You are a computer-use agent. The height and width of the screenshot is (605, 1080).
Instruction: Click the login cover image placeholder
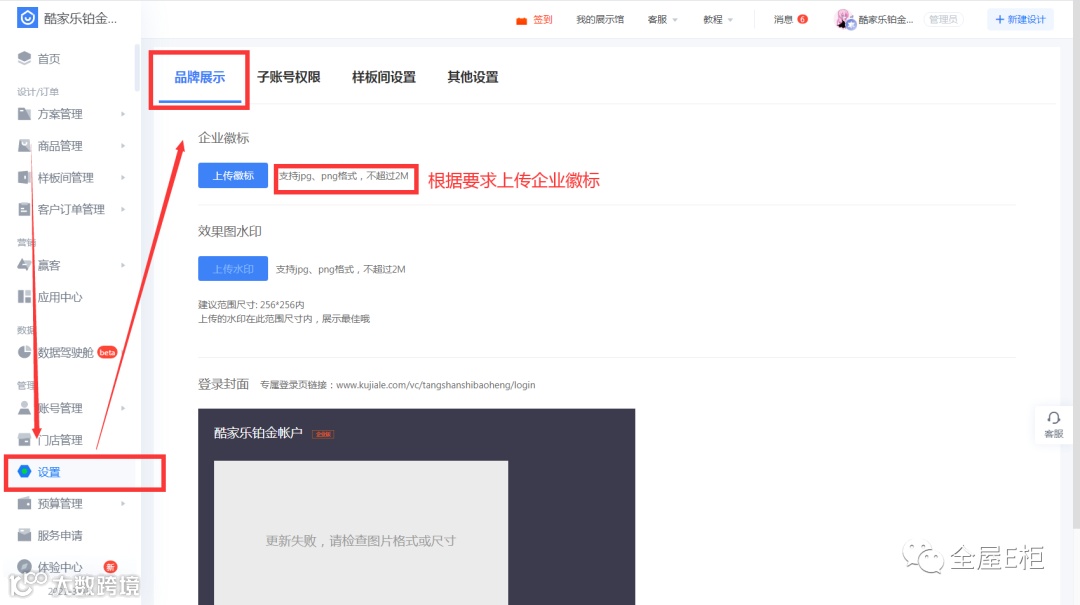pyautogui.click(x=361, y=533)
